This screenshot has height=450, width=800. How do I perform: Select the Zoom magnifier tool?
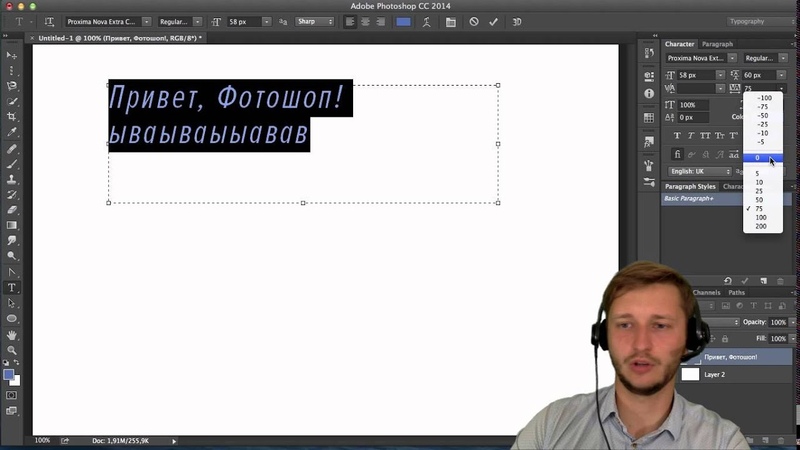click(12, 351)
